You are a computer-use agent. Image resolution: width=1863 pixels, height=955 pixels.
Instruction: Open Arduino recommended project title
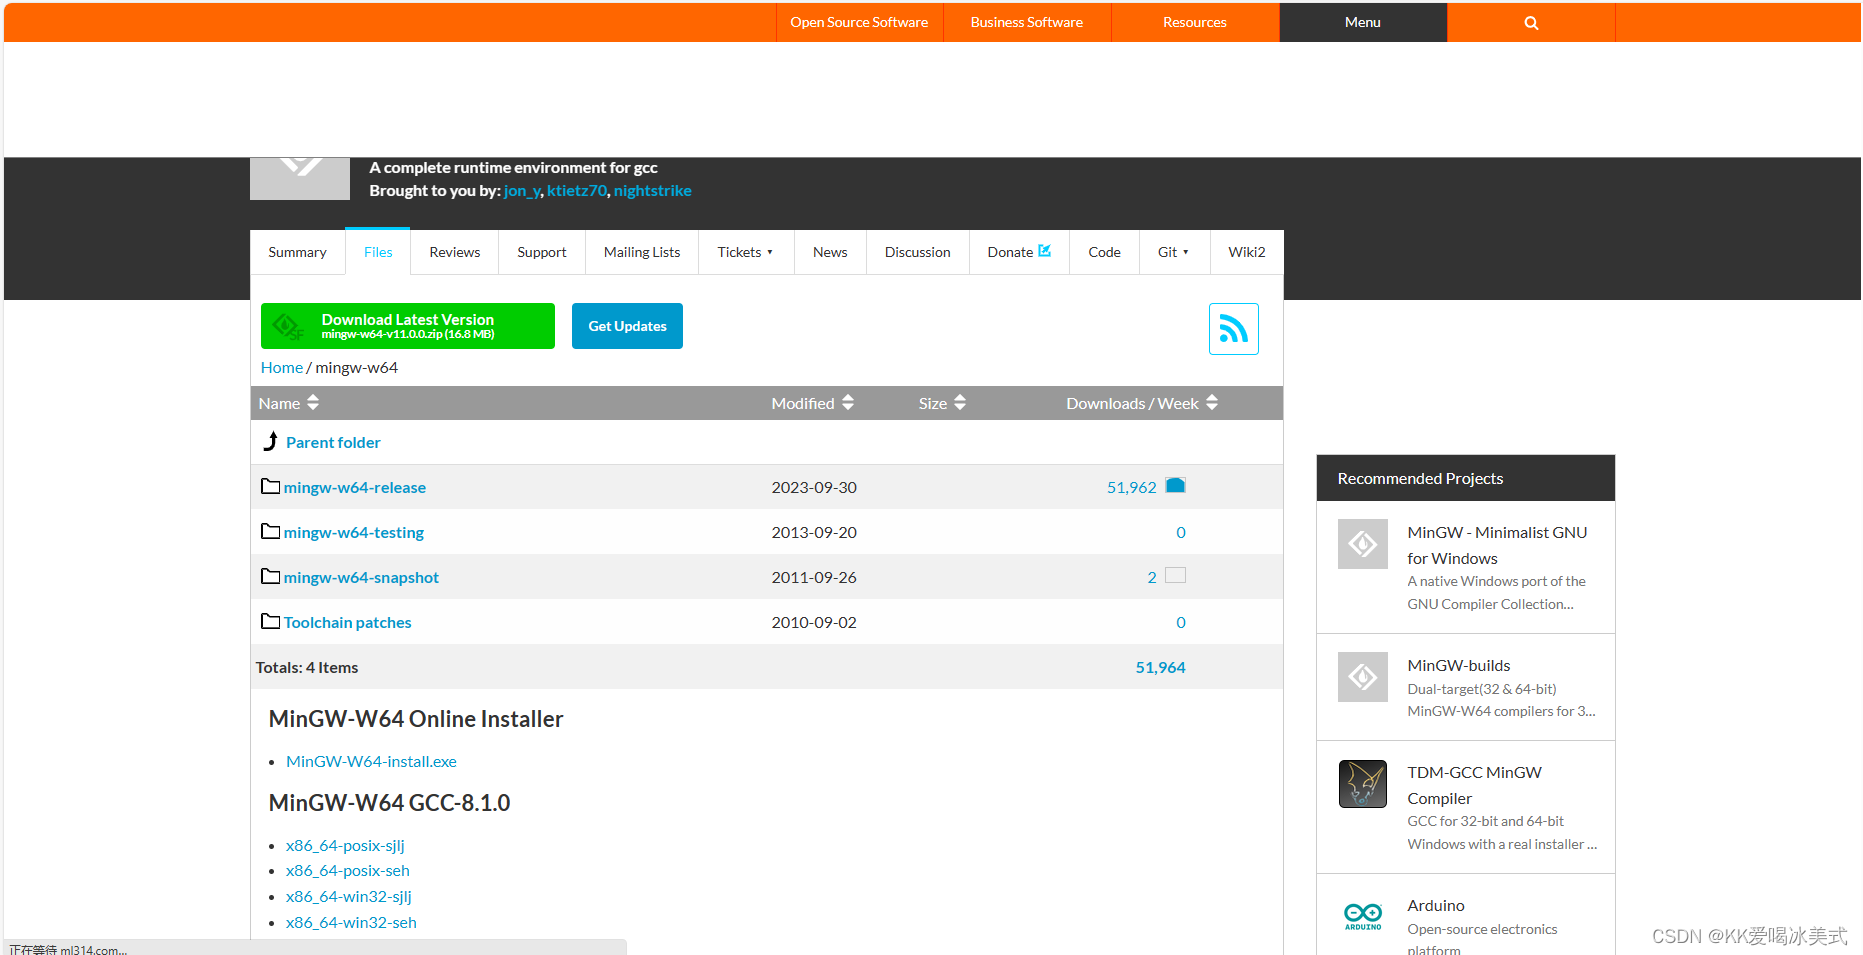pos(1436,905)
